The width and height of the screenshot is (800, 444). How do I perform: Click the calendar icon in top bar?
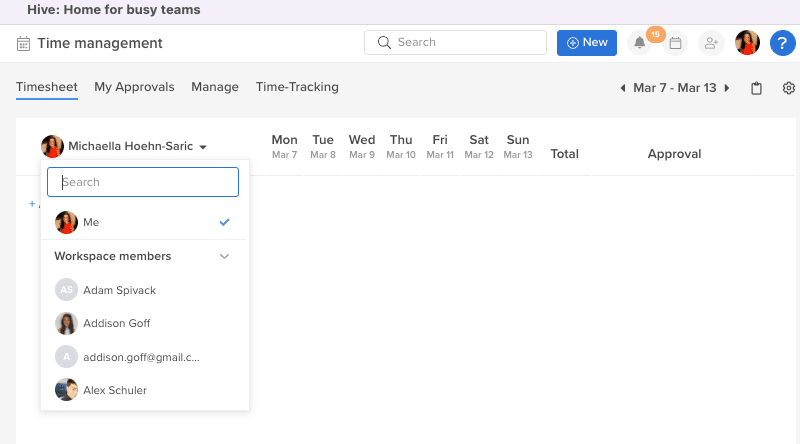point(676,43)
